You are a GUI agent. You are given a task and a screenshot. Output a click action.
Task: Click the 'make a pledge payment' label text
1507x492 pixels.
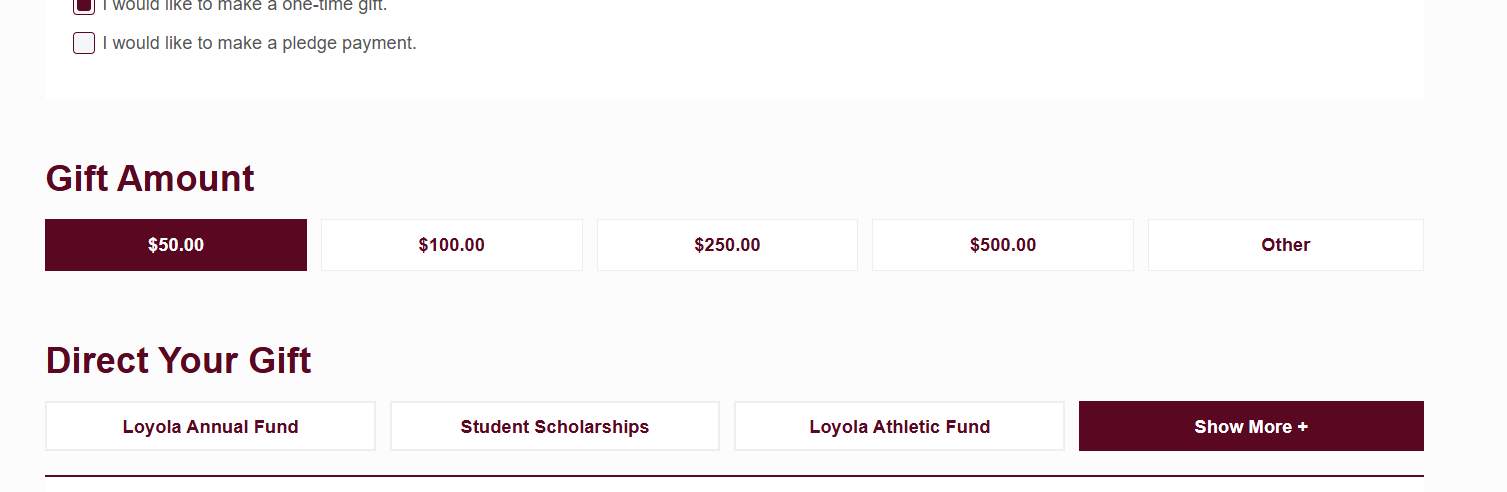[x=259, y=43]
